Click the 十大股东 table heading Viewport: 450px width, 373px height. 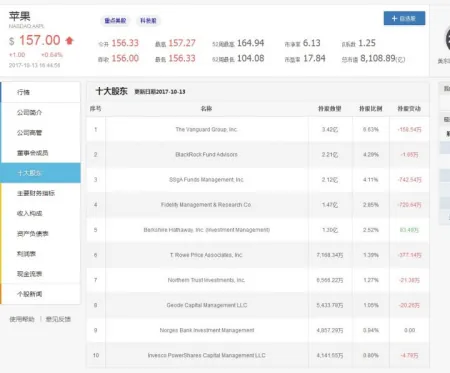[x=112, y=91]
